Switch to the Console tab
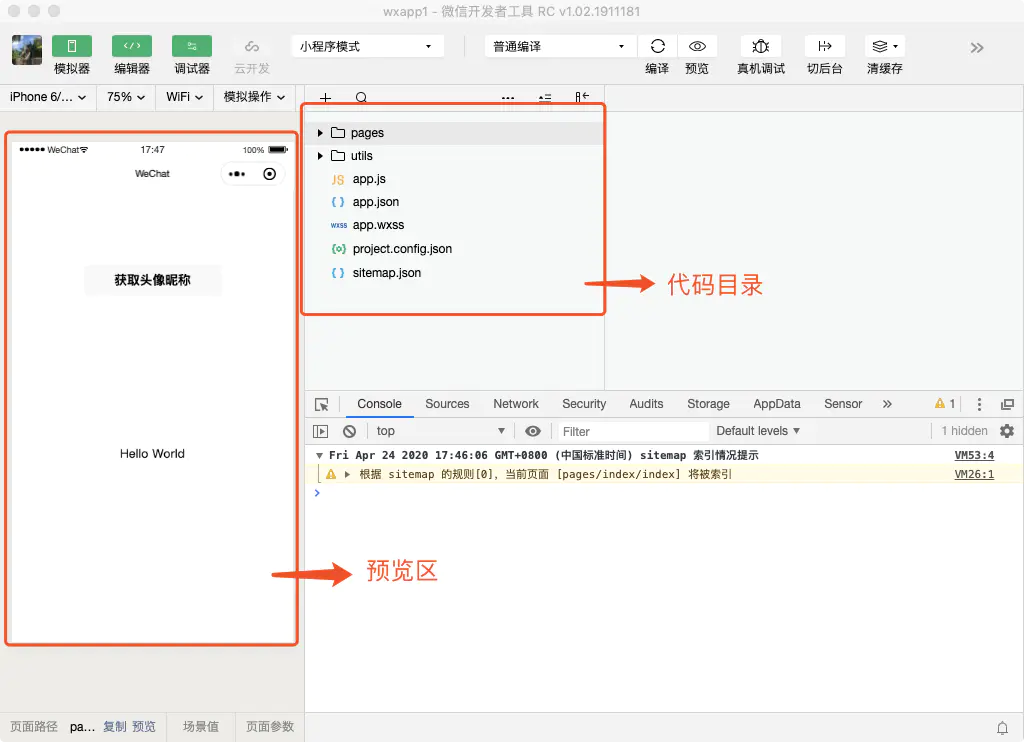The width and height of the screenshot is (1024, 742). coord(379,404)
